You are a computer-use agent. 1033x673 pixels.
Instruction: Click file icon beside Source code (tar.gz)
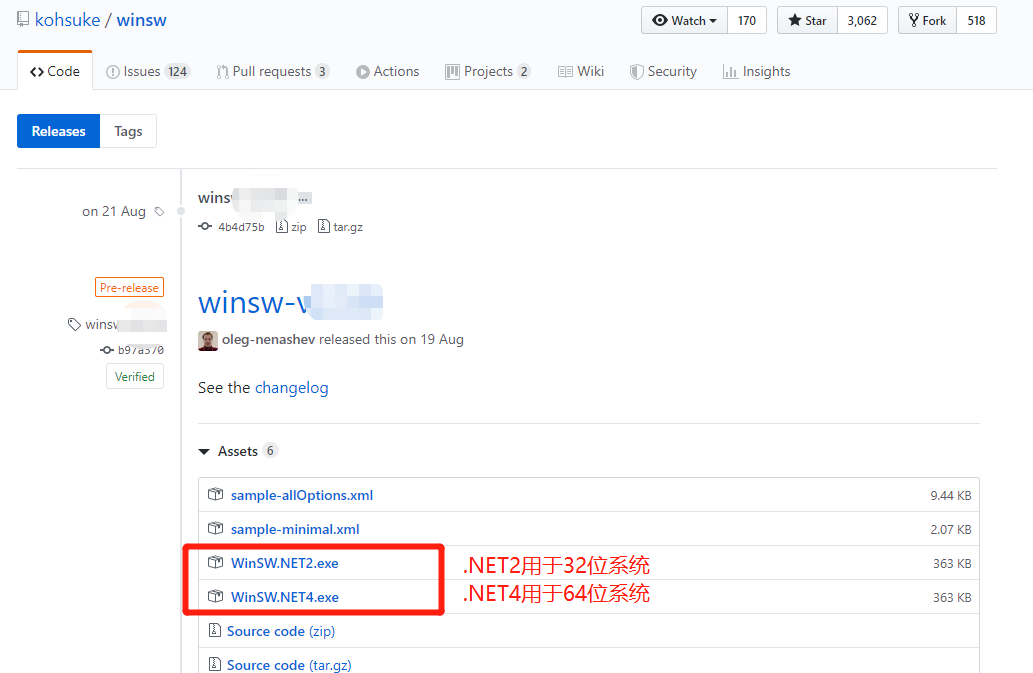(215, 664)
